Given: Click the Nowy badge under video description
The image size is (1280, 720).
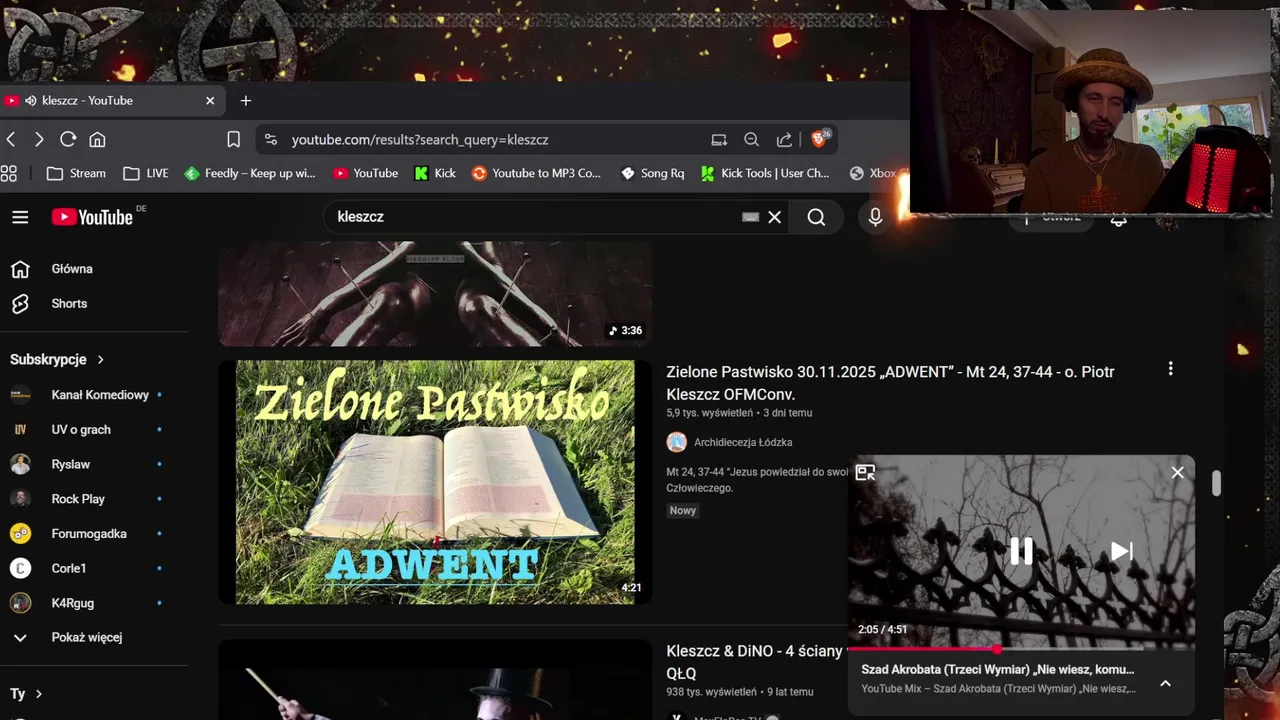Looking at the screenshot, I should pyautogui.click(x=683, y=510).
